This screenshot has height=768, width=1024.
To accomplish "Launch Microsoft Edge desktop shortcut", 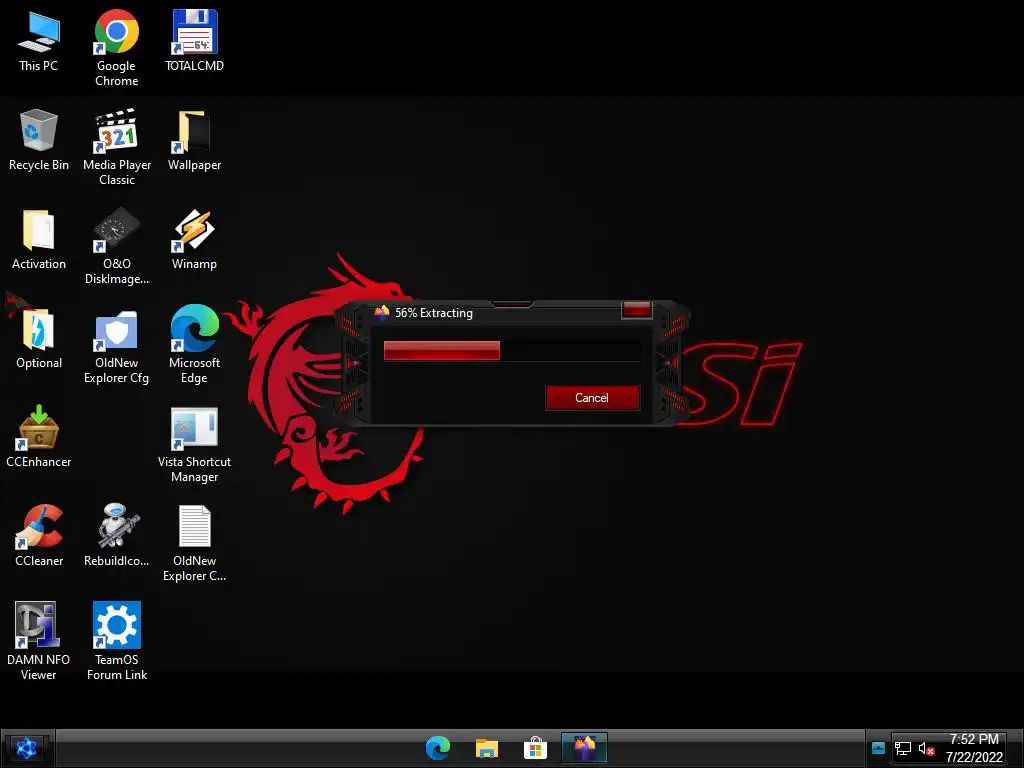I will pyautogui.click(x=195, y=345).
